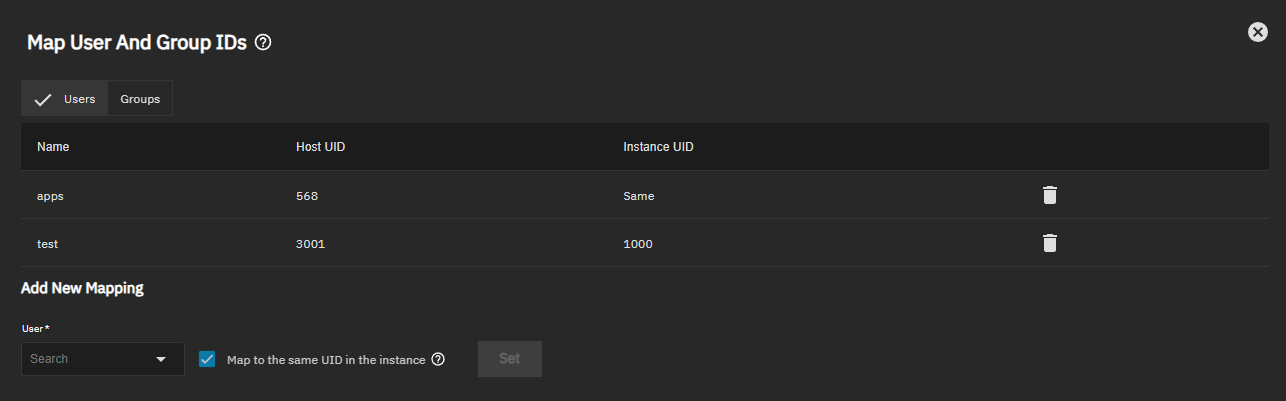Viewport: 1286px width, 401px height.
Task: Expand the User dropdown arrow
Action: click(x=161, y=359)
